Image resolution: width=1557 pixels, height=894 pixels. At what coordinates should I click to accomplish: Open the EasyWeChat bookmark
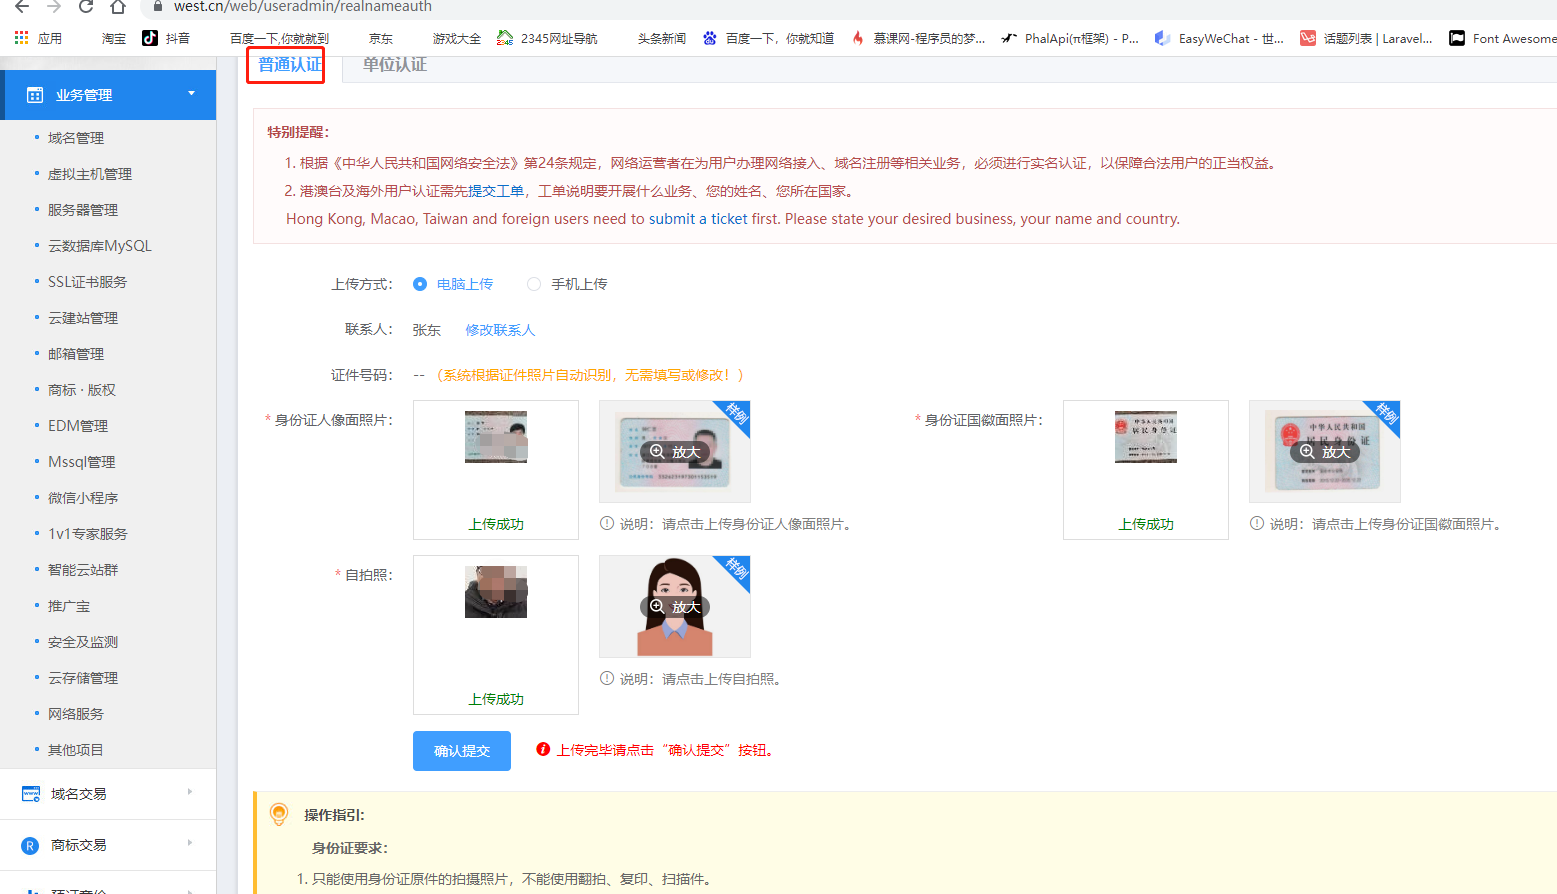click(x=1219, y=38)
